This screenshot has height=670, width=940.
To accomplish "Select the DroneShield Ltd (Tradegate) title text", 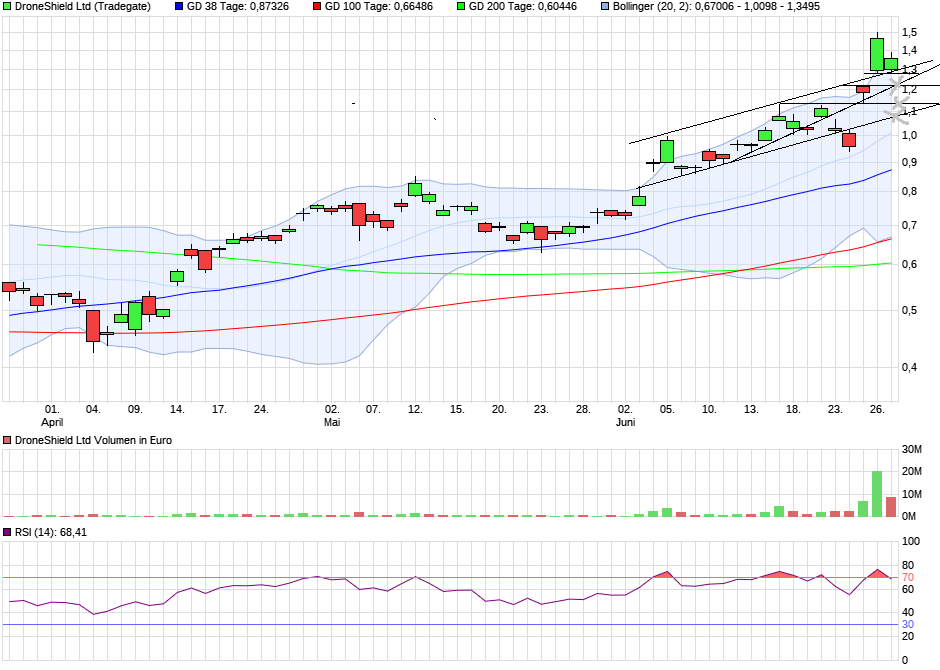I will (x=83, y=7).
